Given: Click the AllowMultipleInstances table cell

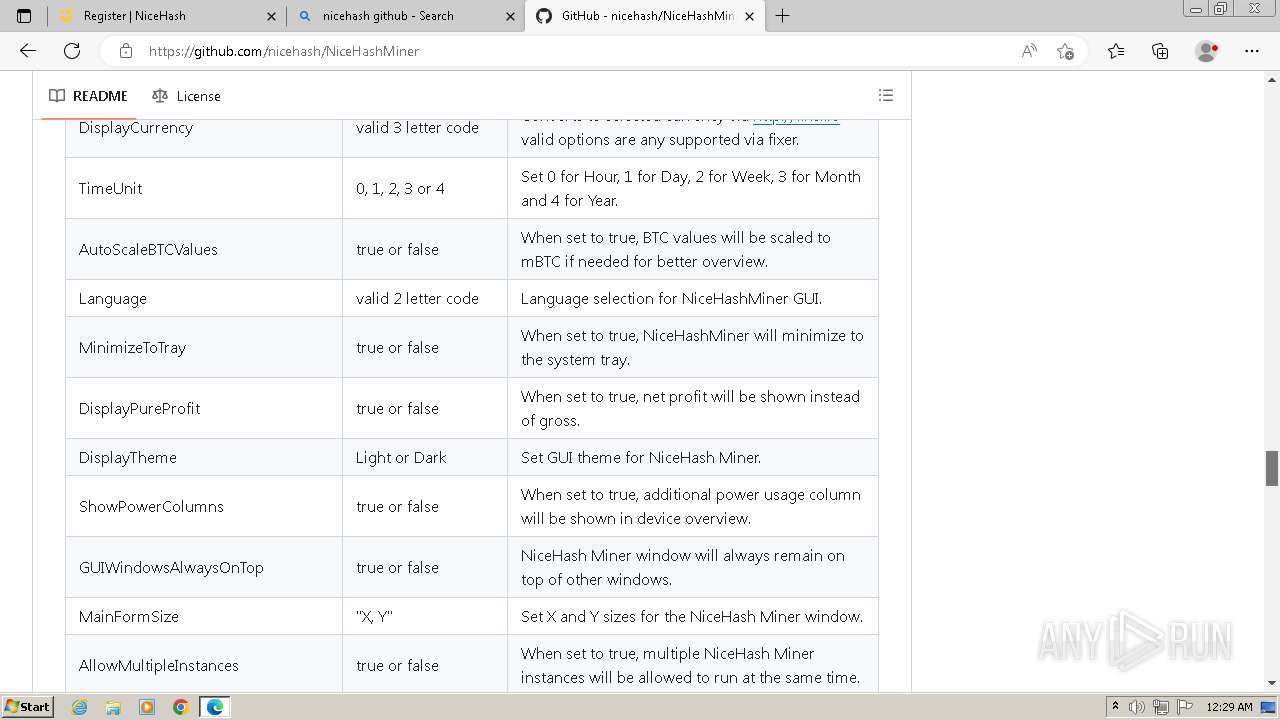Looking at the screenshot, I should [x=204, y=665].
